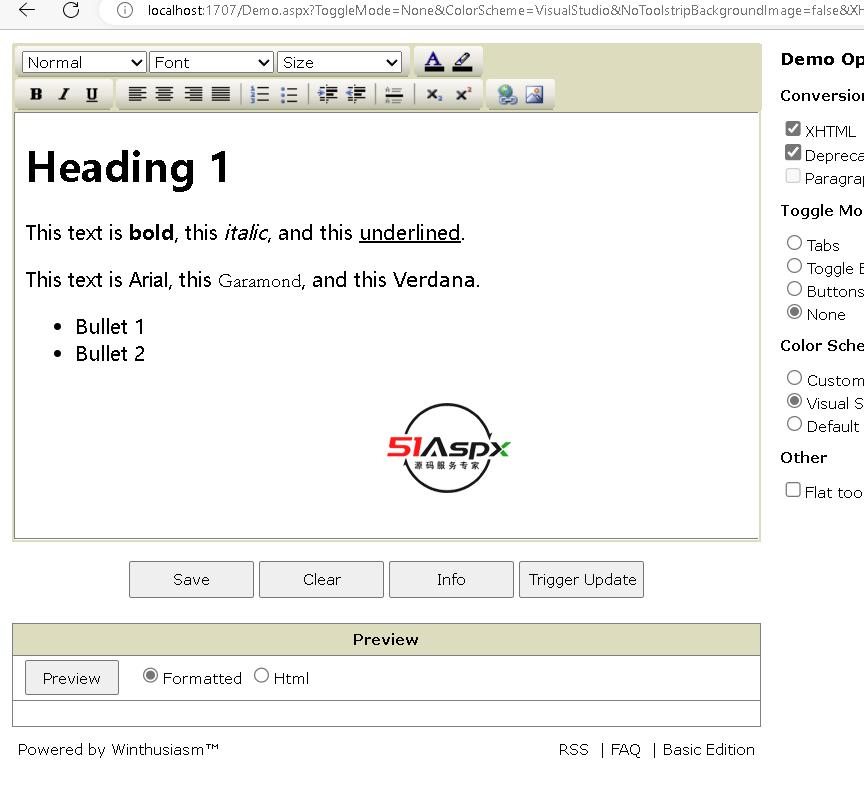Center align the text
The image size is (864, 795).
coord(165,95)
